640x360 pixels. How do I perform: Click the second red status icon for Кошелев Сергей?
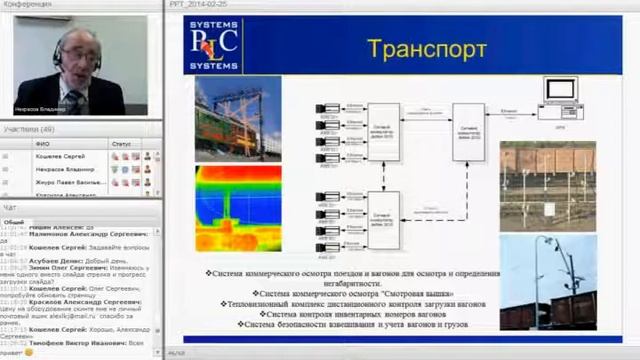(125, 156)
